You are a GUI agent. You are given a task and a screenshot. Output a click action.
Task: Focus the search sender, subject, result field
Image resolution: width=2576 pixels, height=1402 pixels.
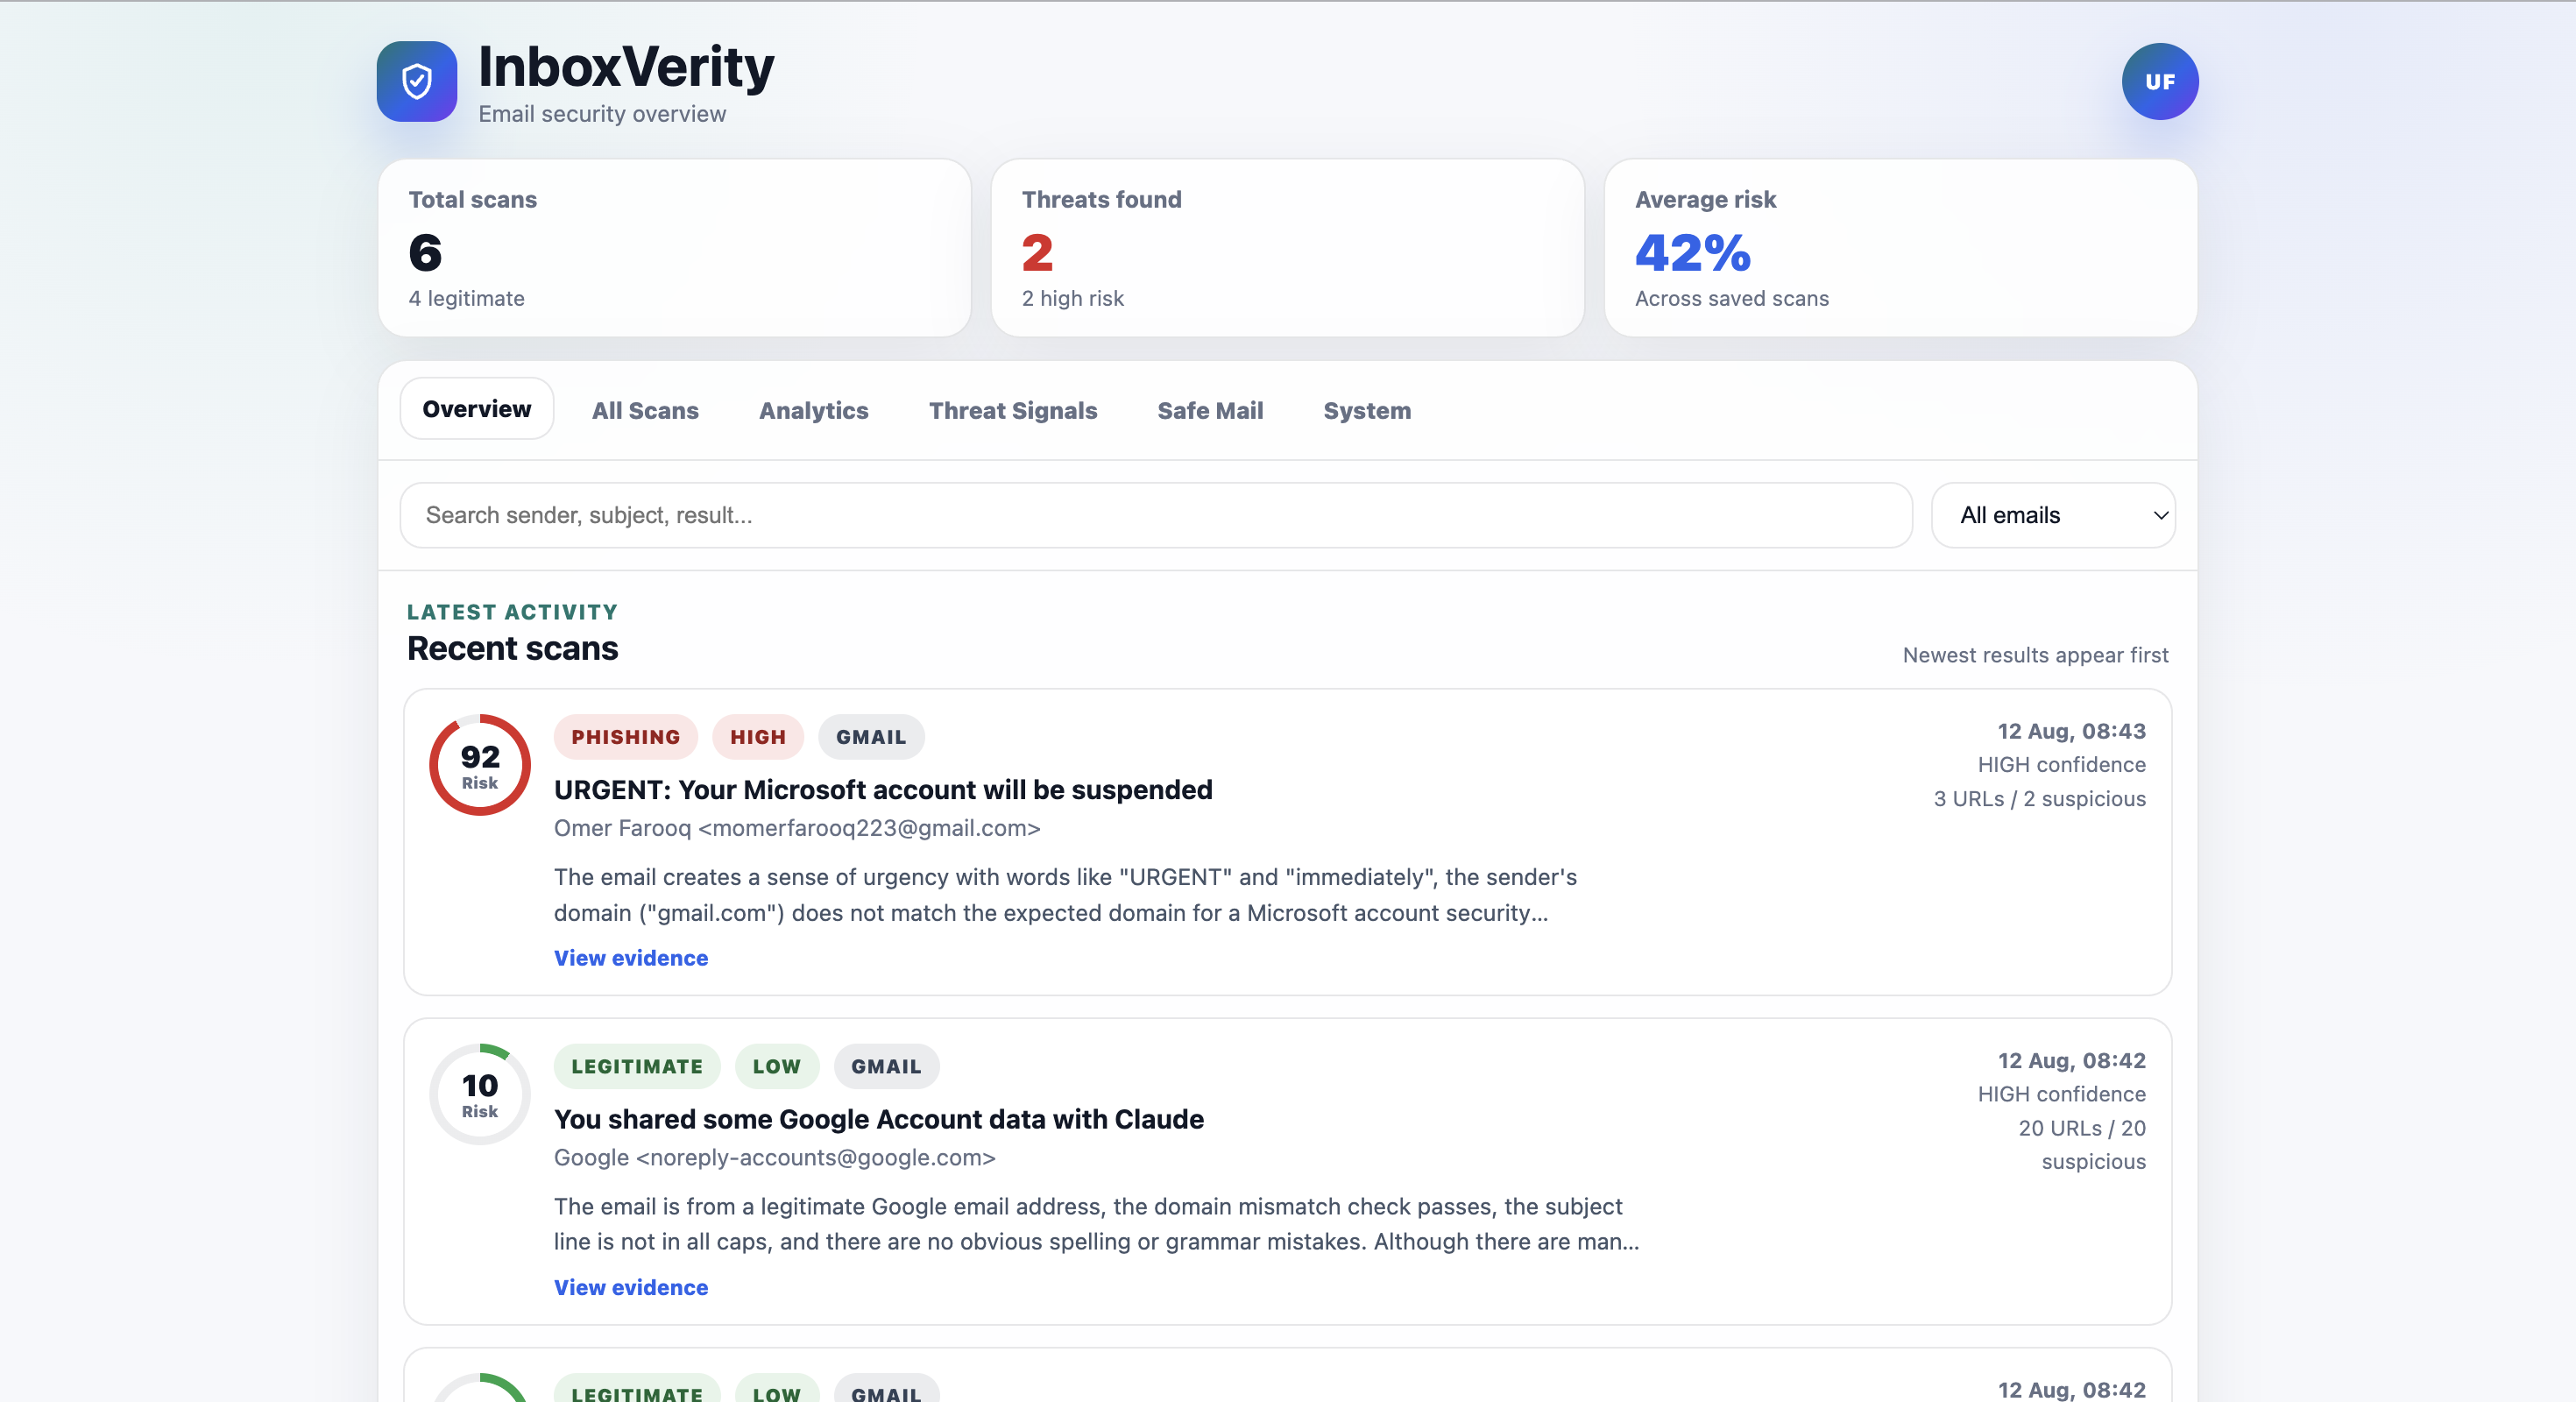(1156, 515)
